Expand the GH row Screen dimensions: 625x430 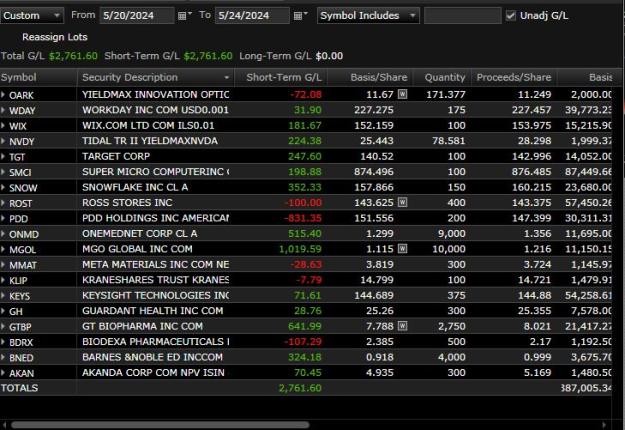pyautogui.click(x=3, y=311)
